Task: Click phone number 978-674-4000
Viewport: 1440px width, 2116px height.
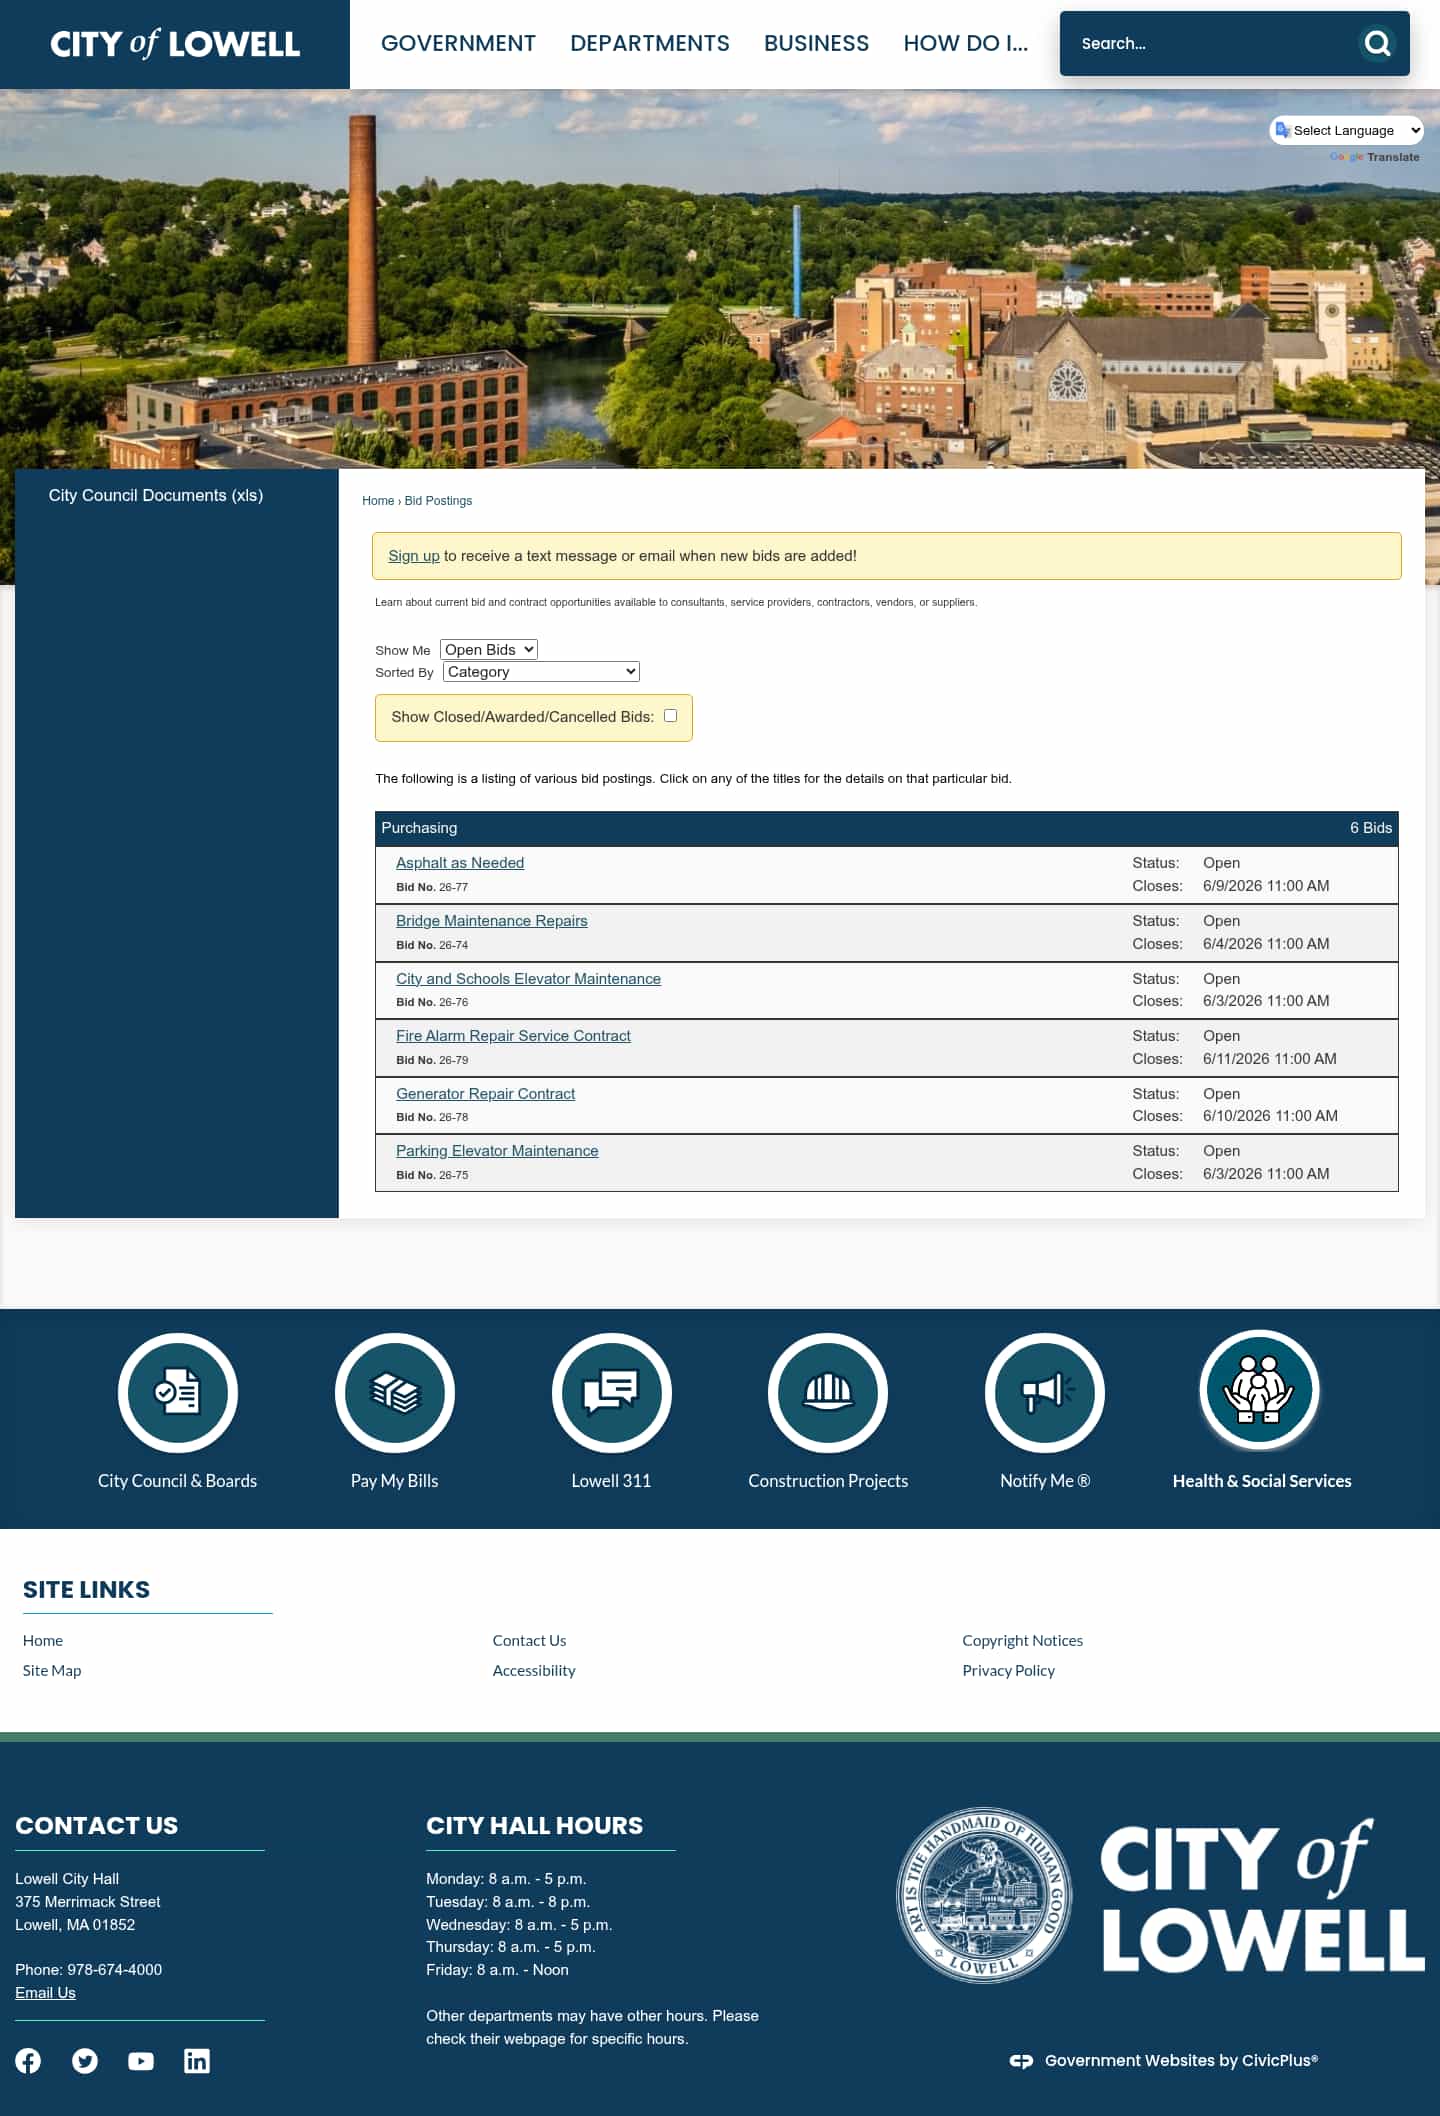Action: 114,1970
